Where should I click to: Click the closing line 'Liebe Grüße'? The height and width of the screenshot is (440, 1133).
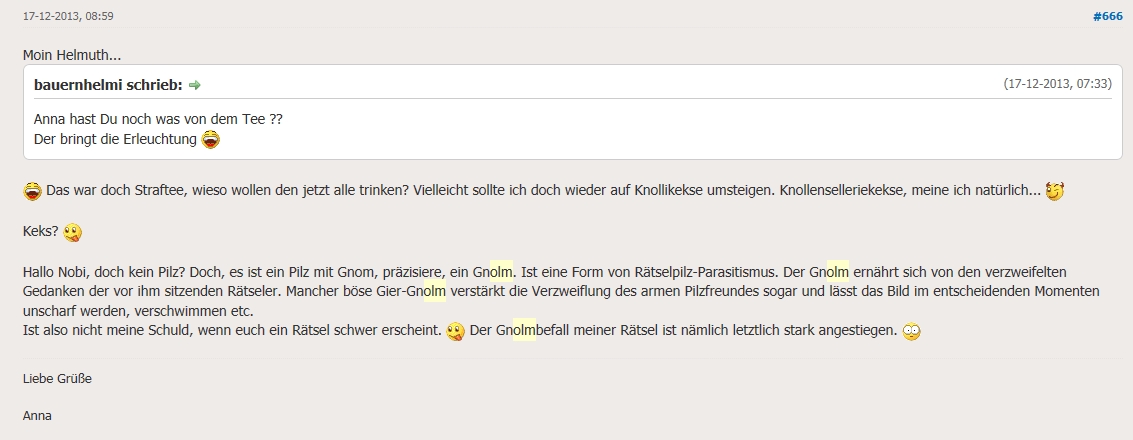57,378
